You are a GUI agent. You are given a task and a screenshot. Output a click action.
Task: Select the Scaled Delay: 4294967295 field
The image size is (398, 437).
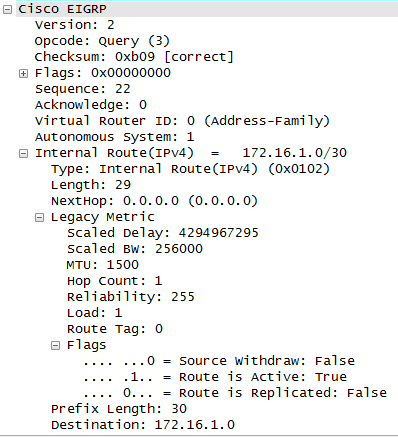pyautogui.click(x=163, y=233)
